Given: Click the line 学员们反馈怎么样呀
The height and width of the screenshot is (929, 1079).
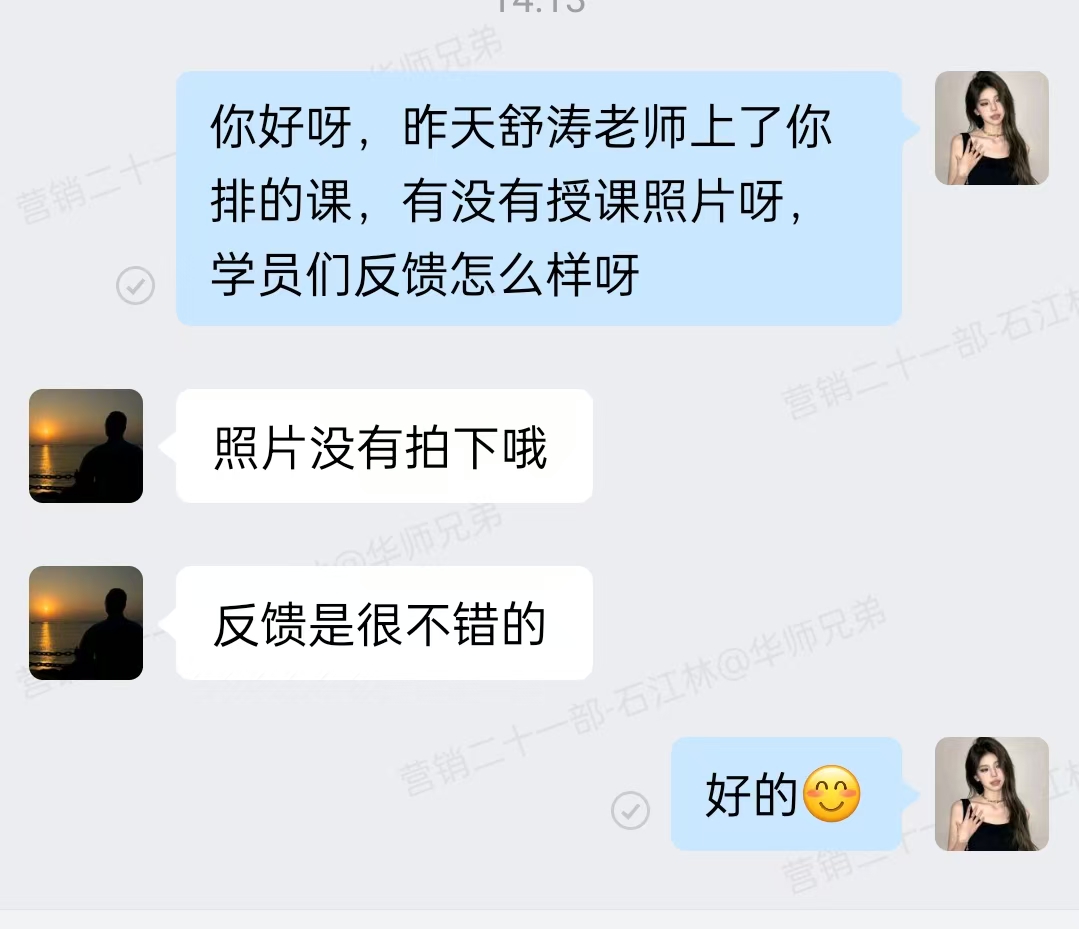Looking at the screenshot, I should click(425, 275).
